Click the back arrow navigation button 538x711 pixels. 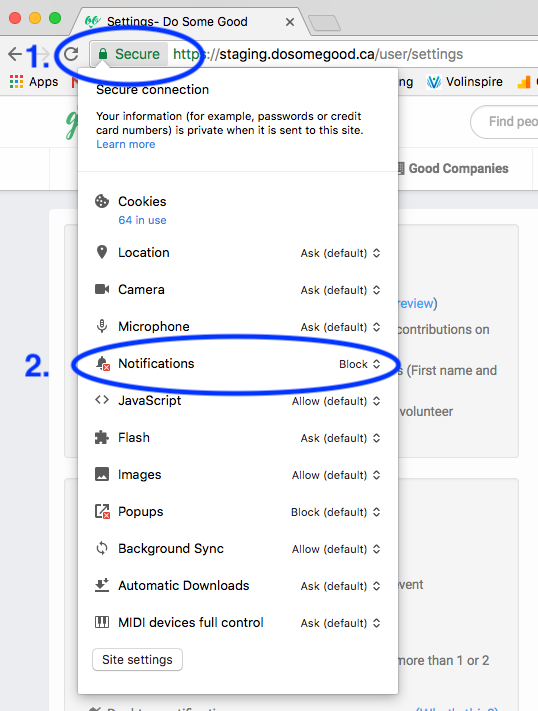coord(15,54)
